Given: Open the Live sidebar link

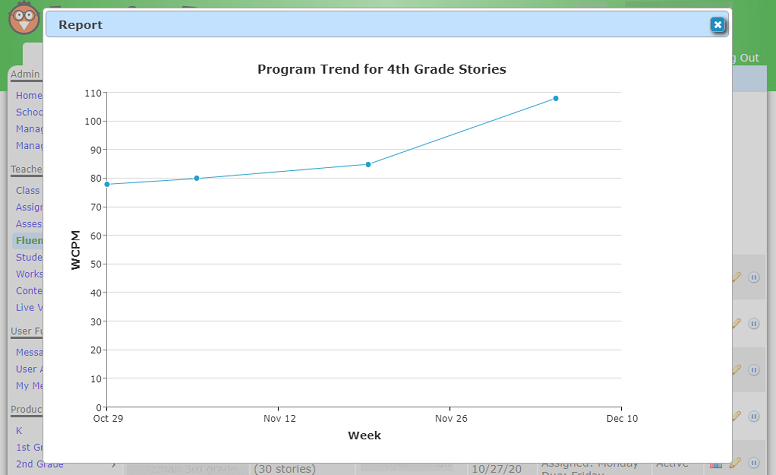Looking at the screenshot, I should (28, 307).
